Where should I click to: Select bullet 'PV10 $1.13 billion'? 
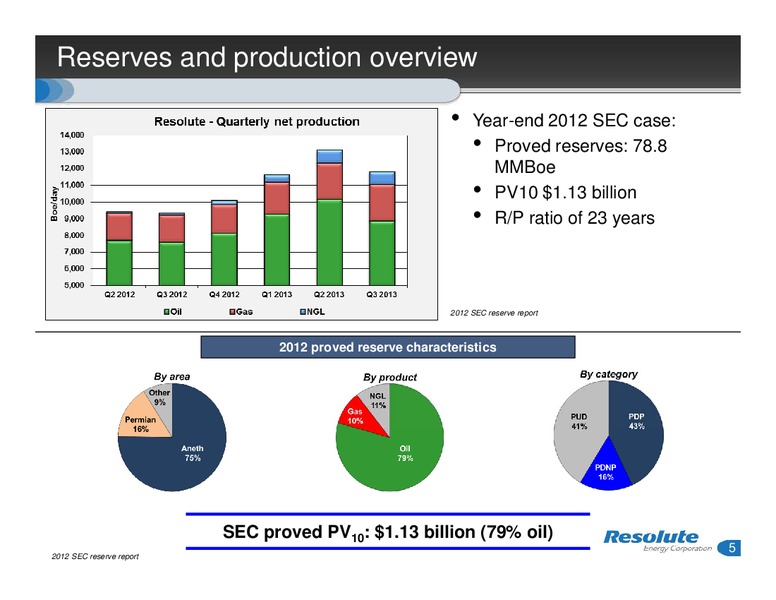click(x=565, y=193)
